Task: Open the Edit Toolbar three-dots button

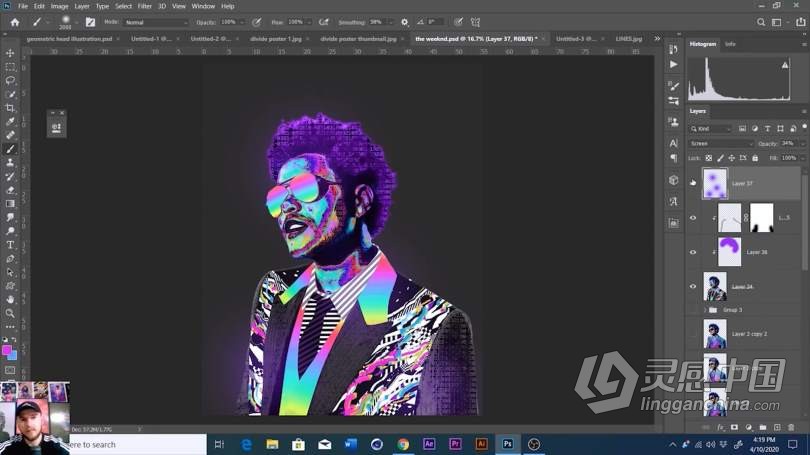Action: point(10,327)
